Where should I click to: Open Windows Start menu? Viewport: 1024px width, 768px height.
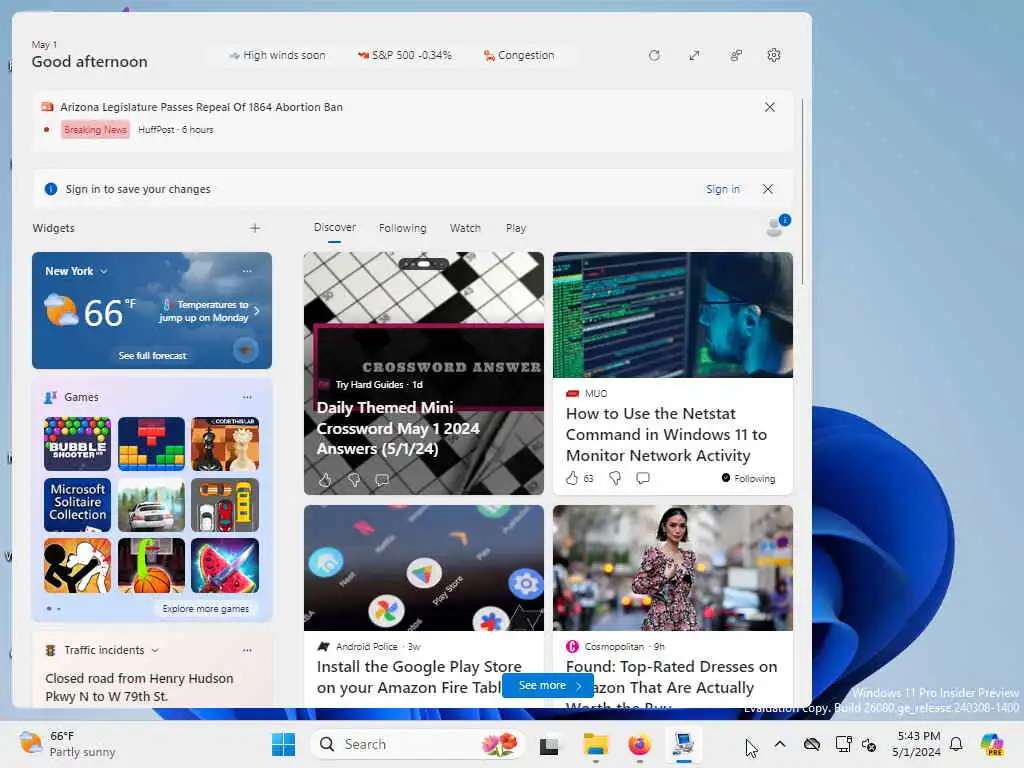point(283,744)
